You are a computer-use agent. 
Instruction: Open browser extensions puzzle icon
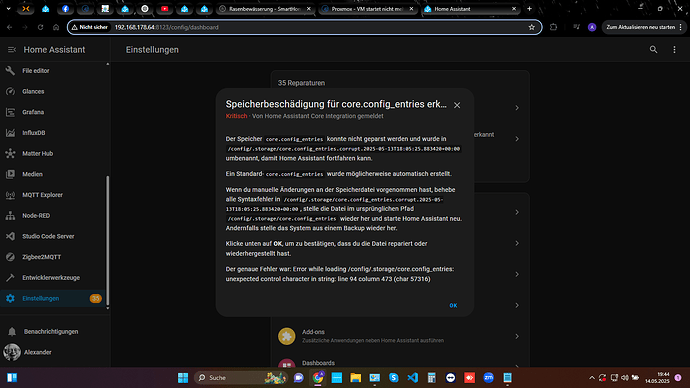click(x=553, y=27)
